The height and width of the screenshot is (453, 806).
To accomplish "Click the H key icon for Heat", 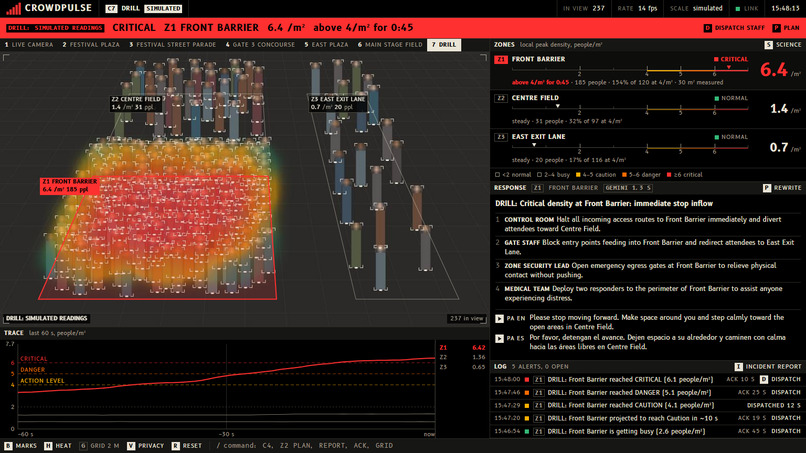I will (48, 446).
